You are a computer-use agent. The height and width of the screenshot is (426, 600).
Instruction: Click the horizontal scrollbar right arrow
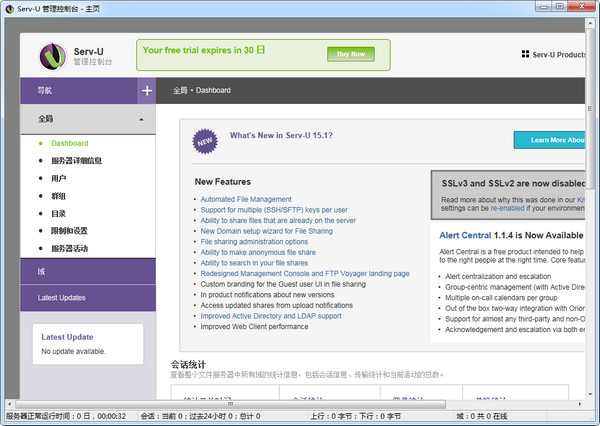580,404
